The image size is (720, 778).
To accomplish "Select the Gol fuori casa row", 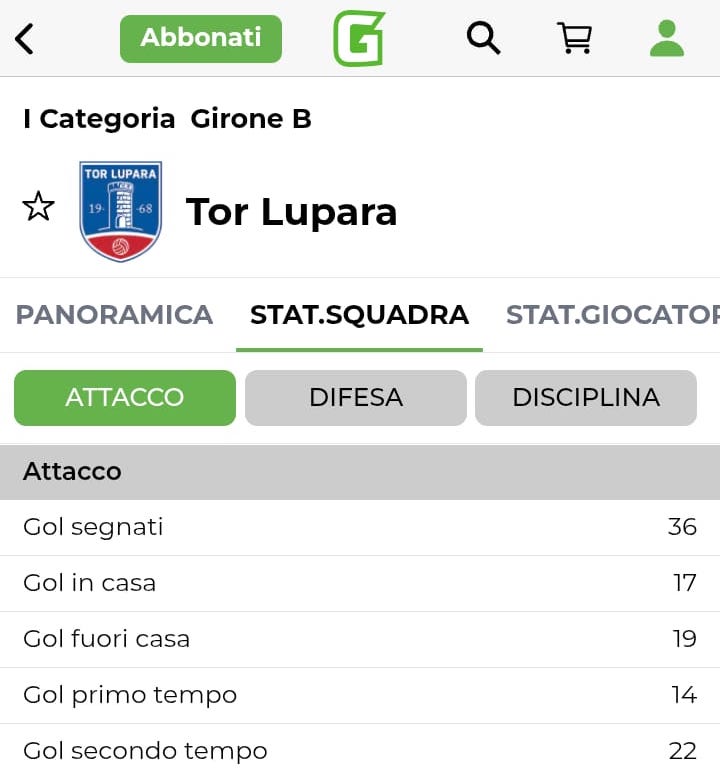I will coord(360,639).
